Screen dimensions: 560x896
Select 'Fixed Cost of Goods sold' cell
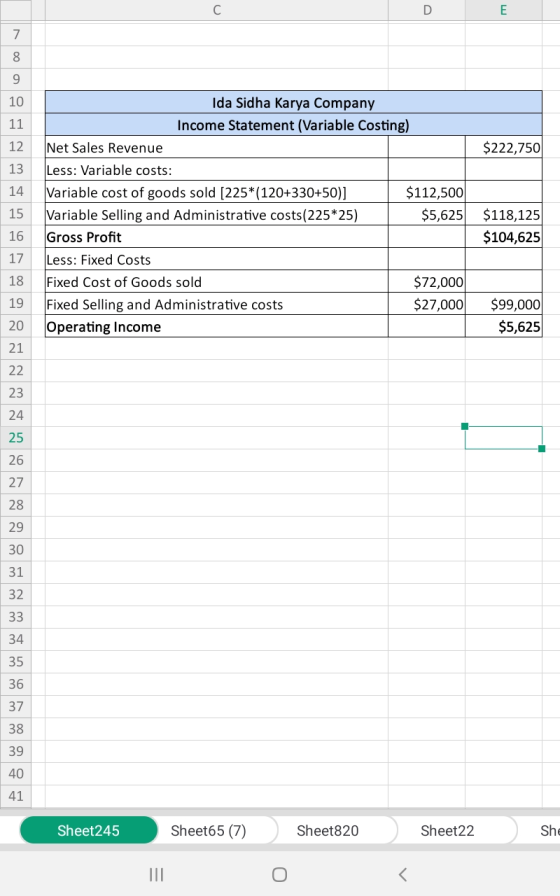pos(217,282)
